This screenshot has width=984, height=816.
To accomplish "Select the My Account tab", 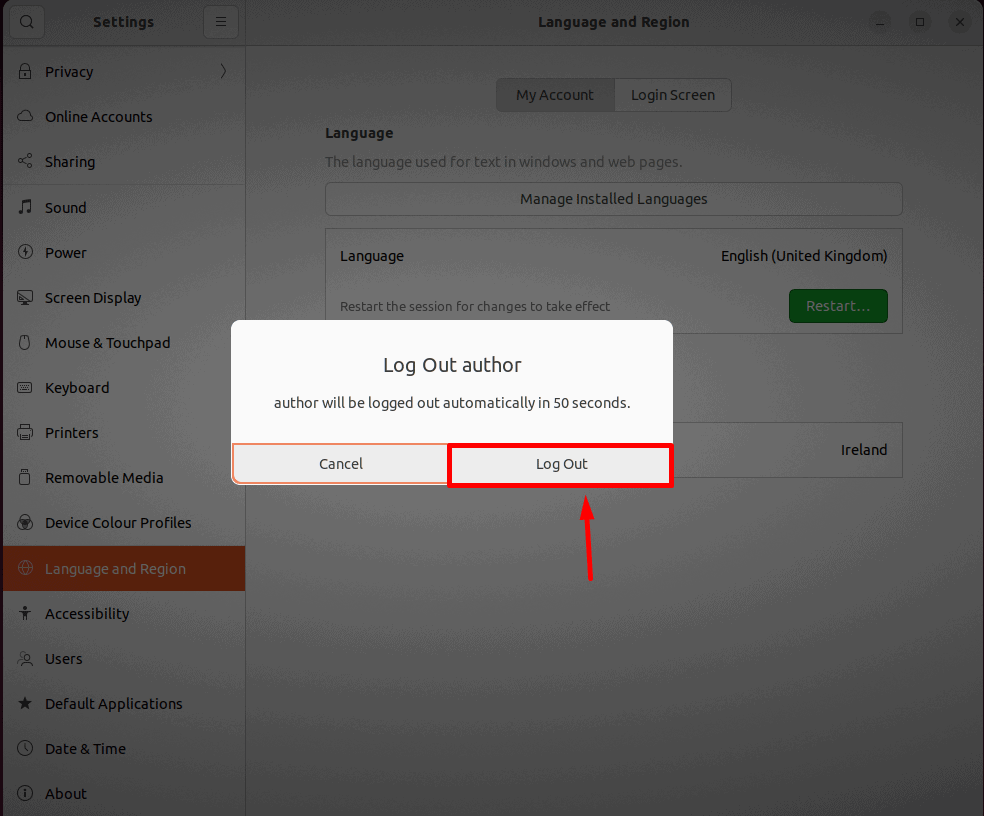I will [555, 94].
